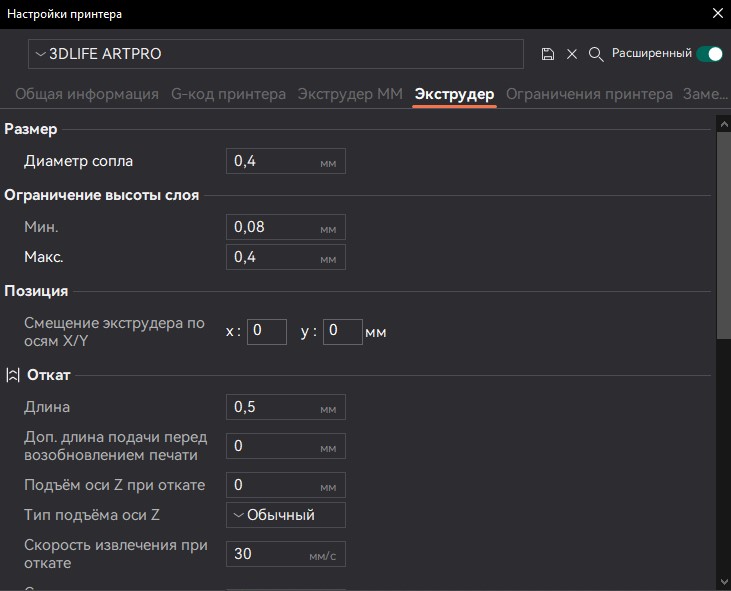Click the extruder Y offset field
This screenshot has width=731, height=591.
(342, 331)
